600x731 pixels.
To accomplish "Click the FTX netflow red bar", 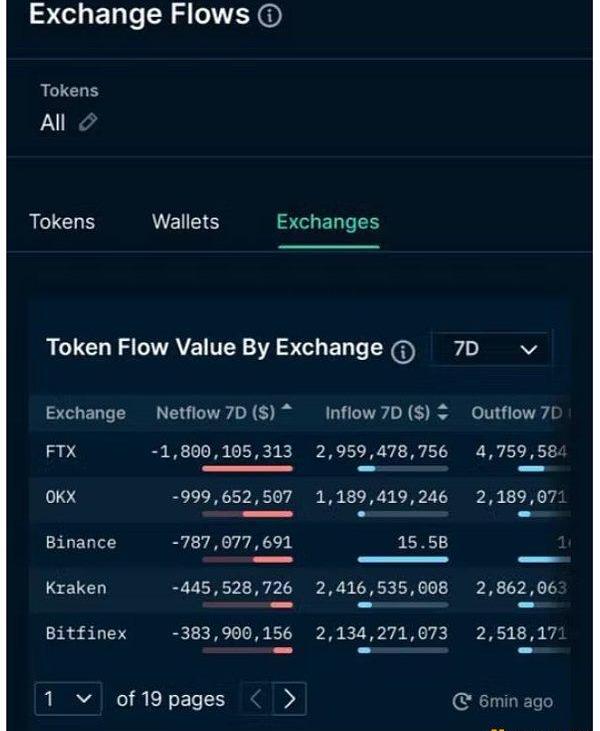I will click(x=247, y=469).
